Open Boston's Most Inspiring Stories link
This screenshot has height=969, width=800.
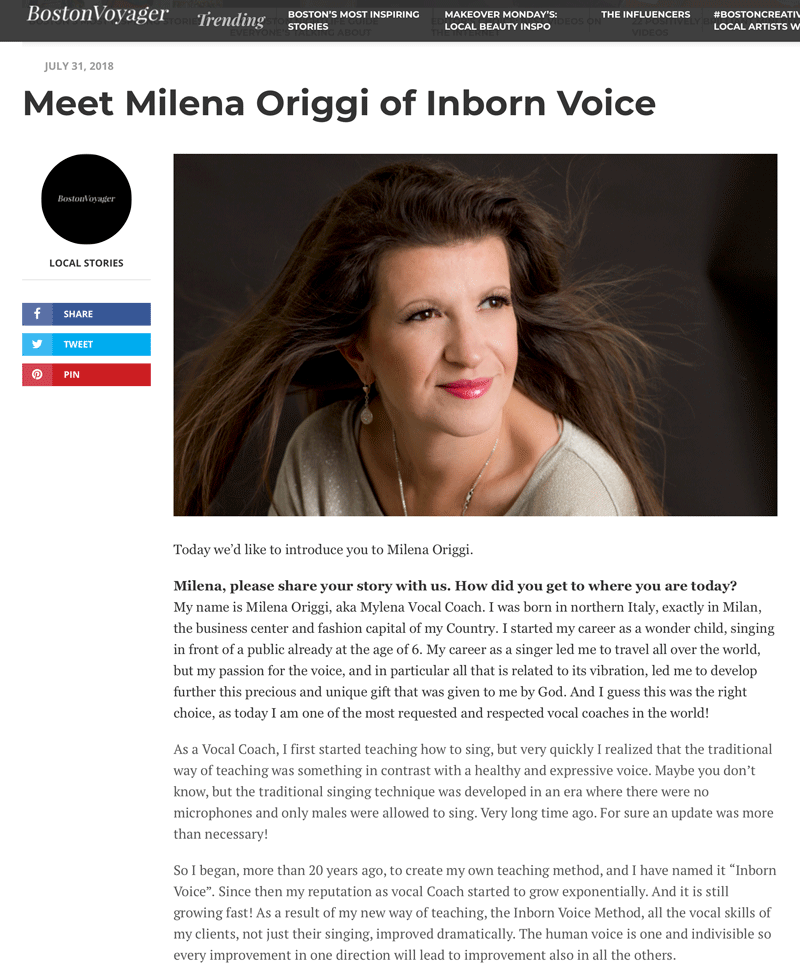pyautogui.click(x=353, y=20)
